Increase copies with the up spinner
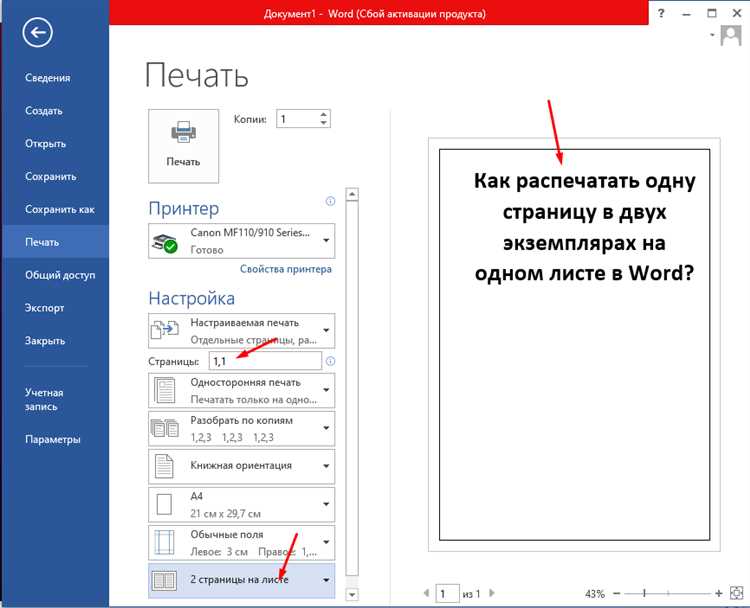 tap(324, 115)
